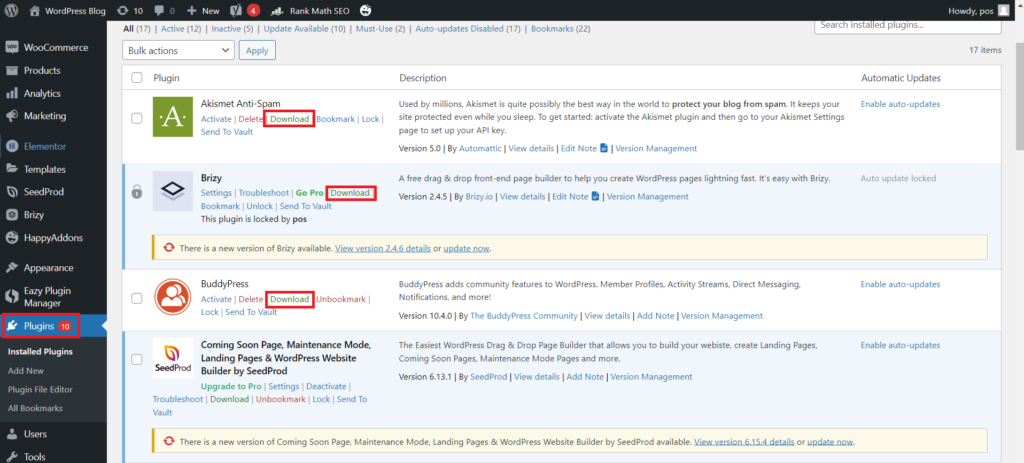Filter plugins by Inactive (5)

232,29
